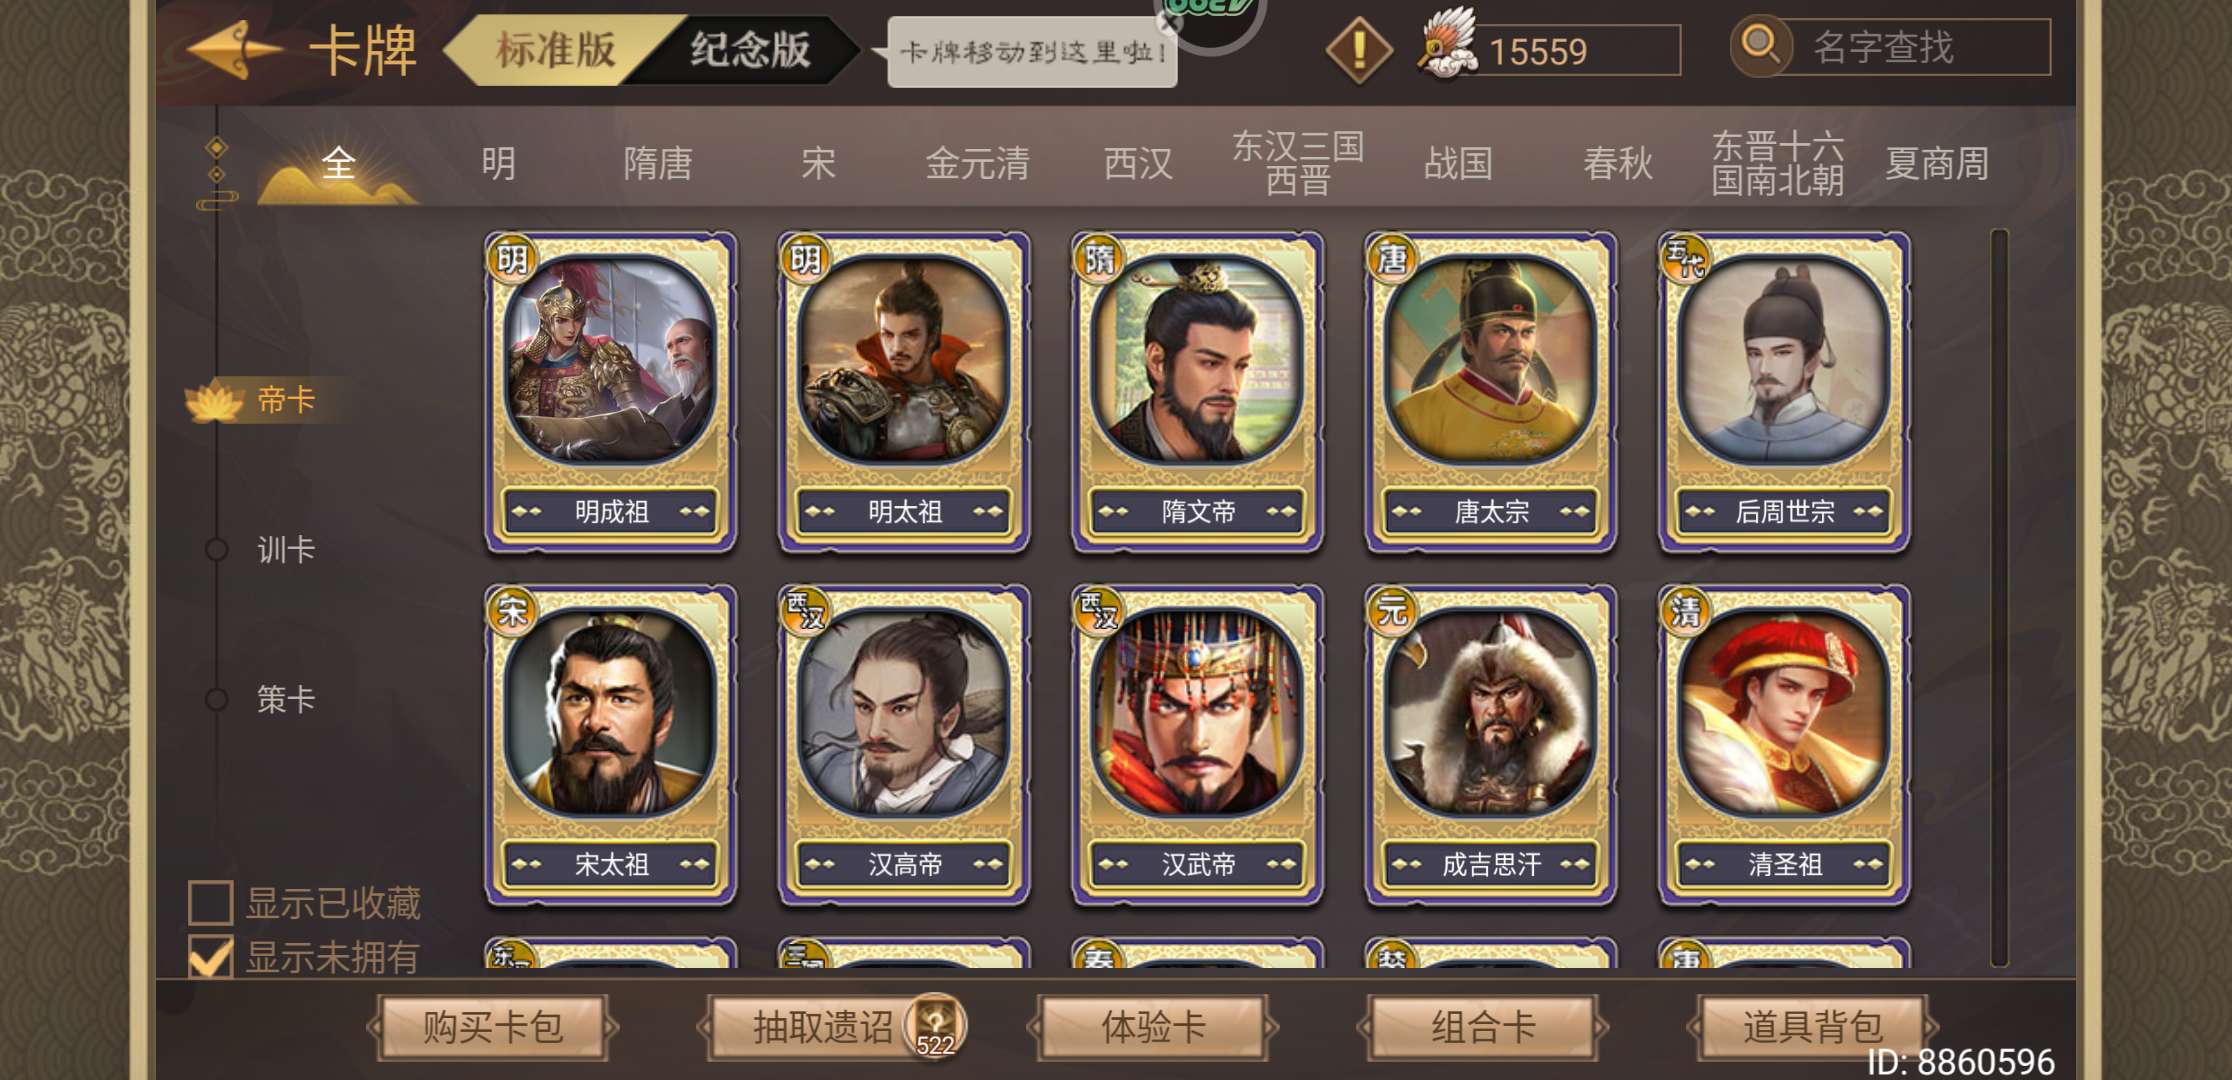Click the 明 dynasty badge on 明成祖
The image size is (2232, 1080).
coord(512,260)
